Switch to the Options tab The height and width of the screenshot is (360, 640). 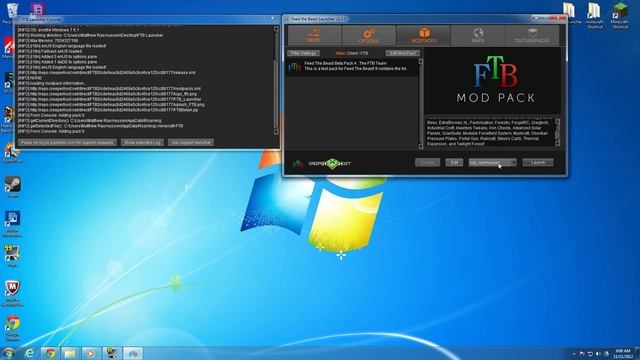click(x=369, y=36)
